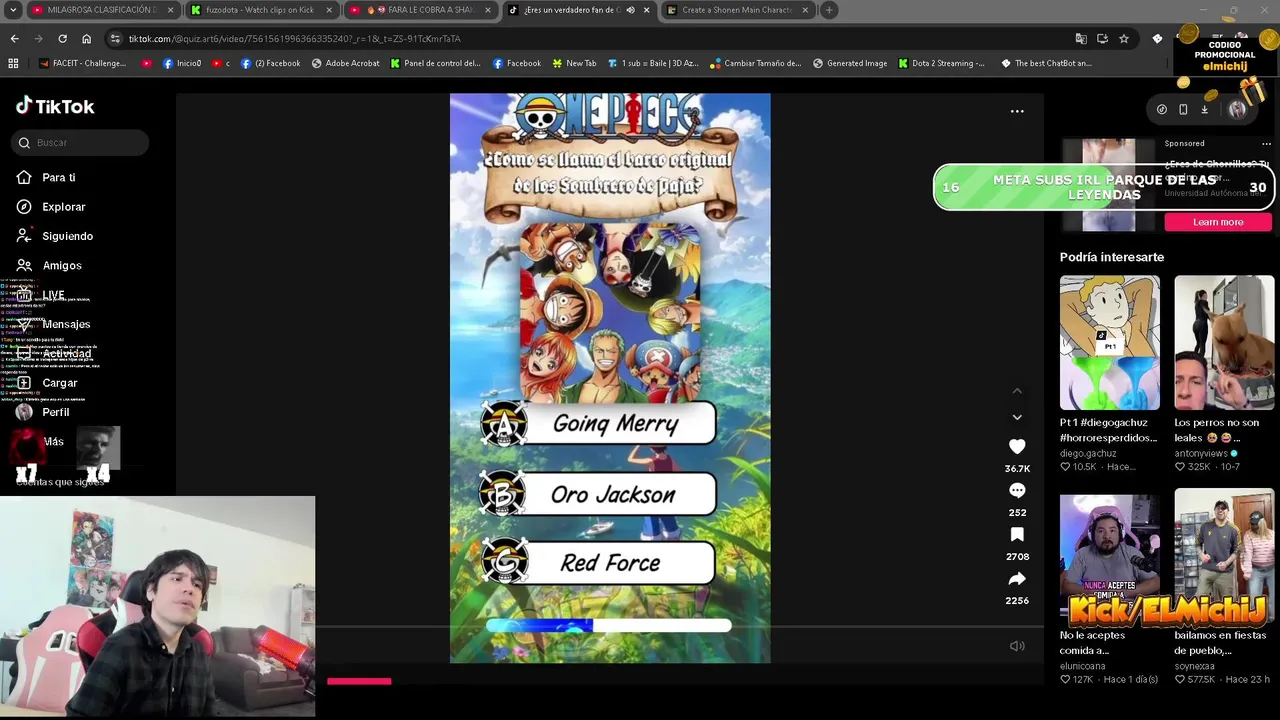
Task: Open the apps grid icon in bookmarks bar
Action: 13,63
